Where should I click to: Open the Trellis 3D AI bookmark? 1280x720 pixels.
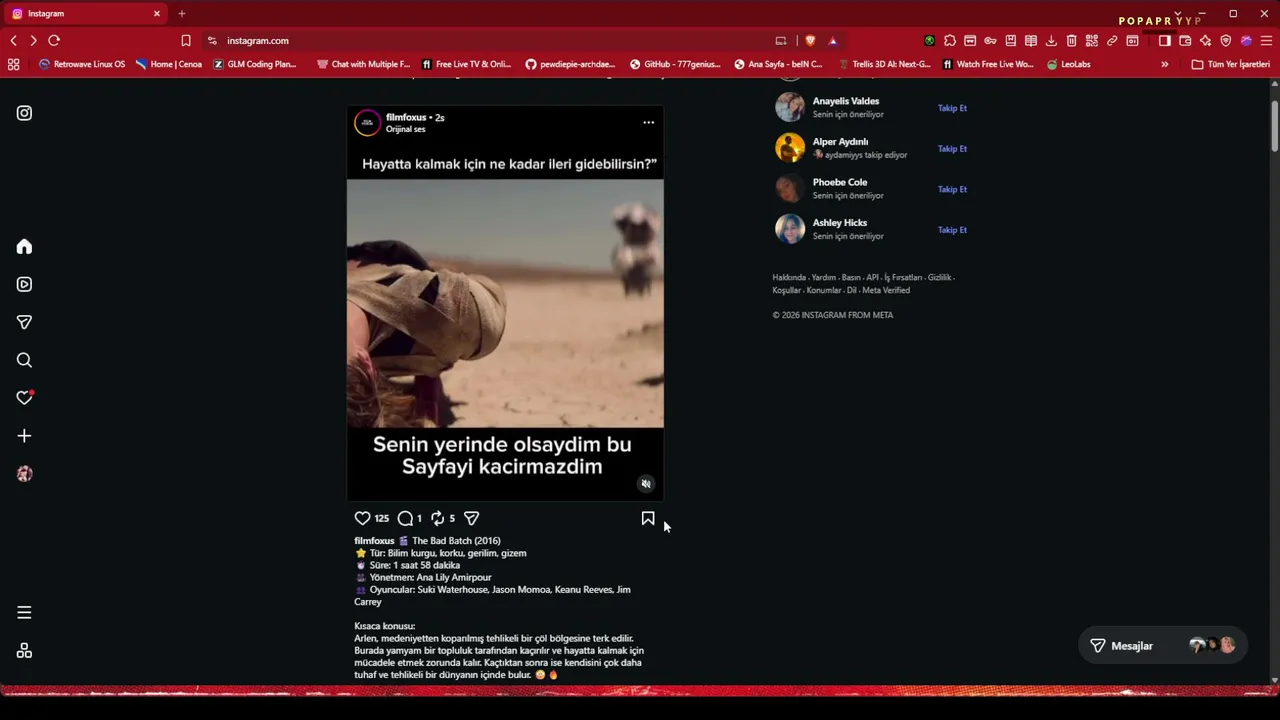click(884, 64)
